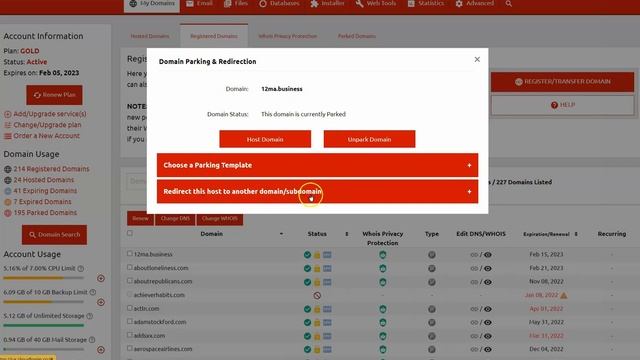640x360 pixels.
Task: Sort by Expiration/Renewal column arrows
Action: pos(576,234)
